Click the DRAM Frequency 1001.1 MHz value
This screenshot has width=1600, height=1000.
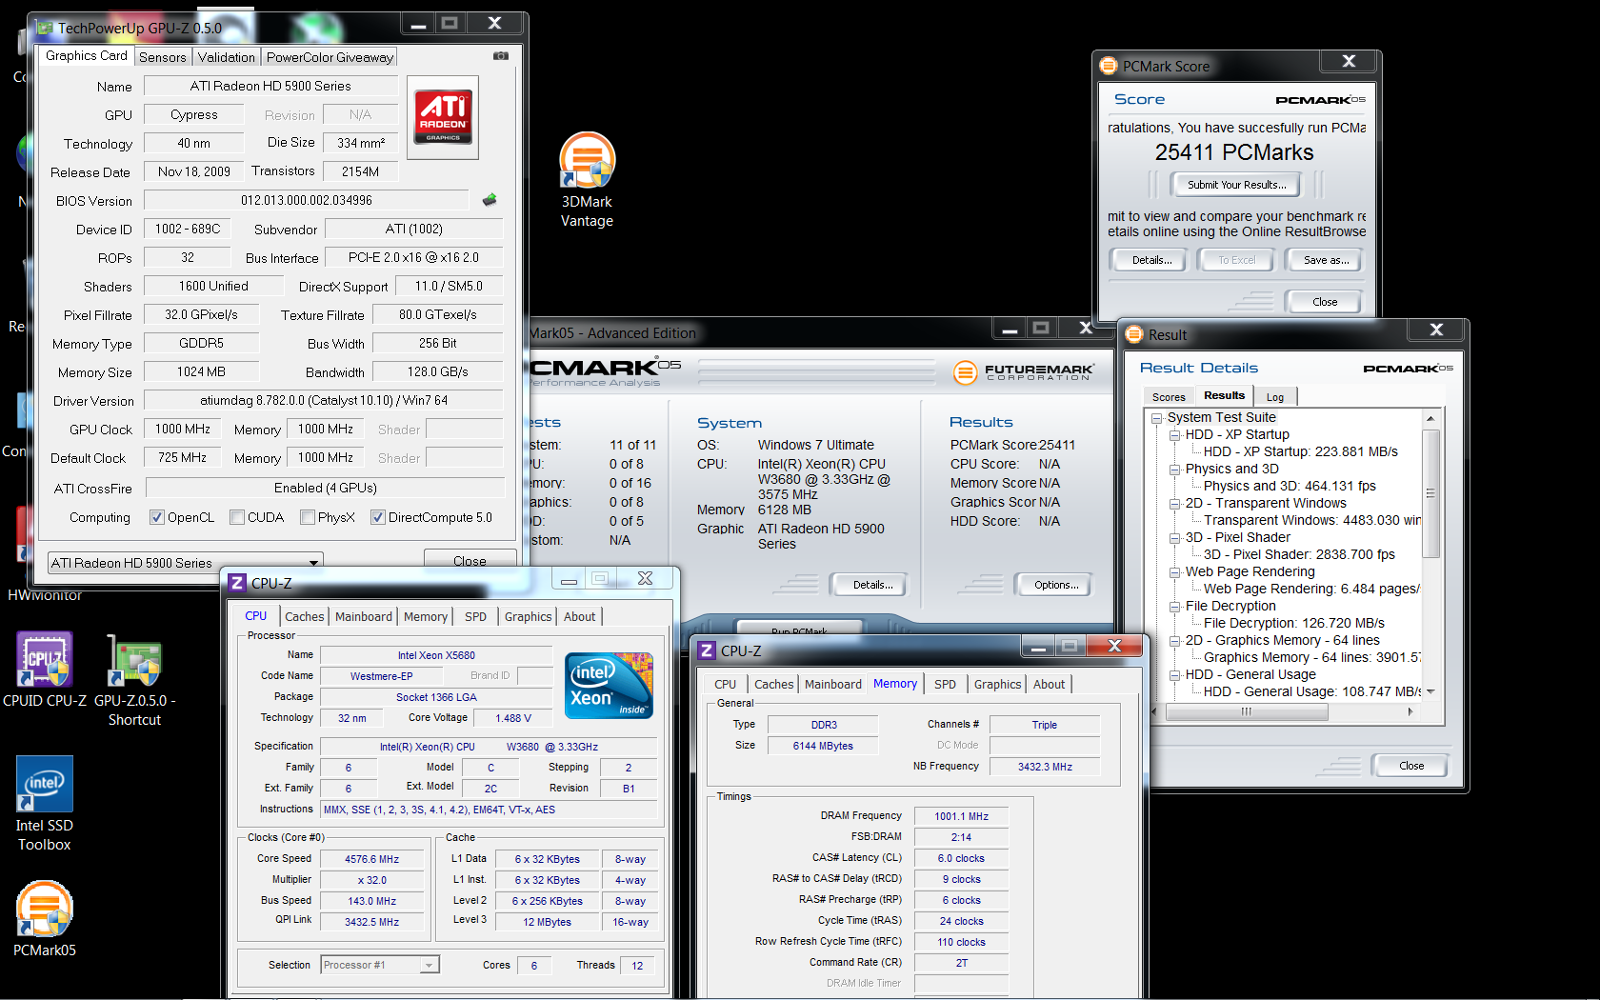[x=961, y=816]
